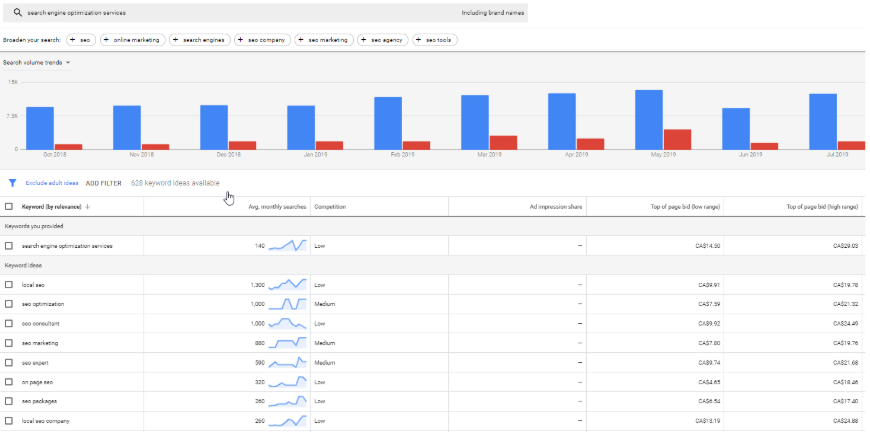Add the 'seo marketing' broaden-search chip
870x434 pixels.
[x=324, y=40]
